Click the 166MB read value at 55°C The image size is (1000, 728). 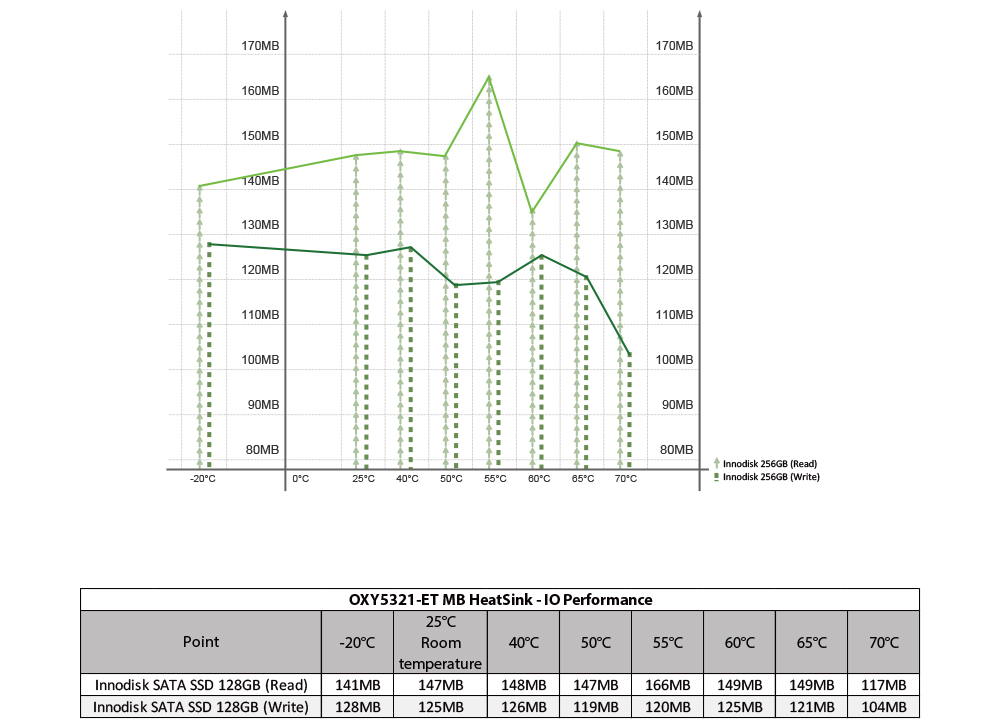668,685
